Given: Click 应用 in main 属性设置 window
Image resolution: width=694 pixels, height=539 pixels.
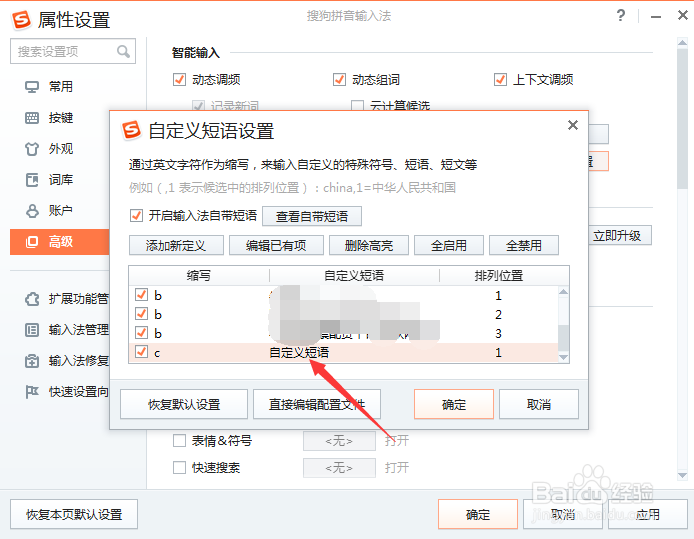Looking at the screenshot, I should (648, 514).
